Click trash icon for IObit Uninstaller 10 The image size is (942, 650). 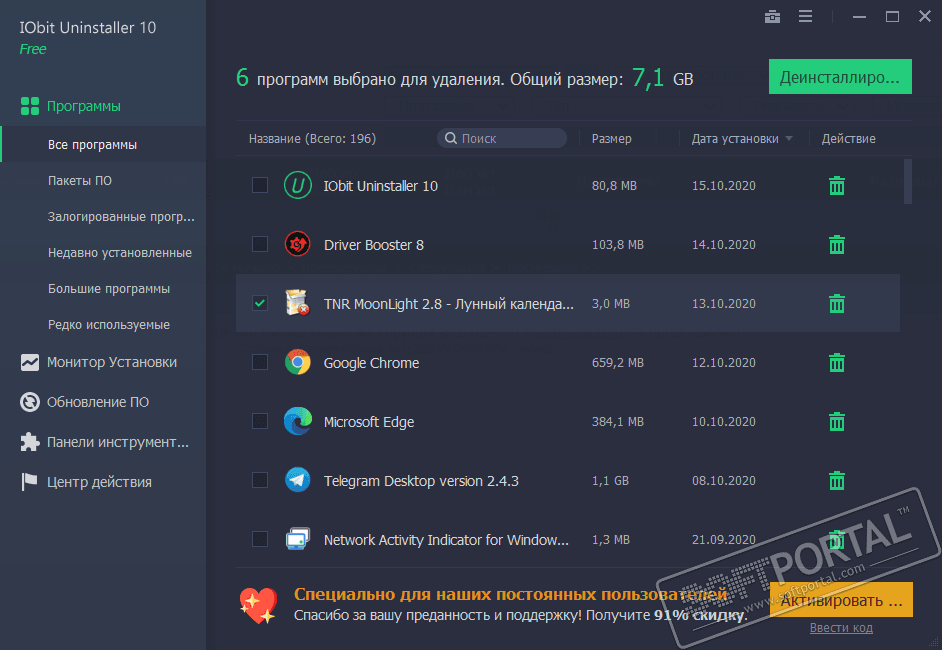836,186
